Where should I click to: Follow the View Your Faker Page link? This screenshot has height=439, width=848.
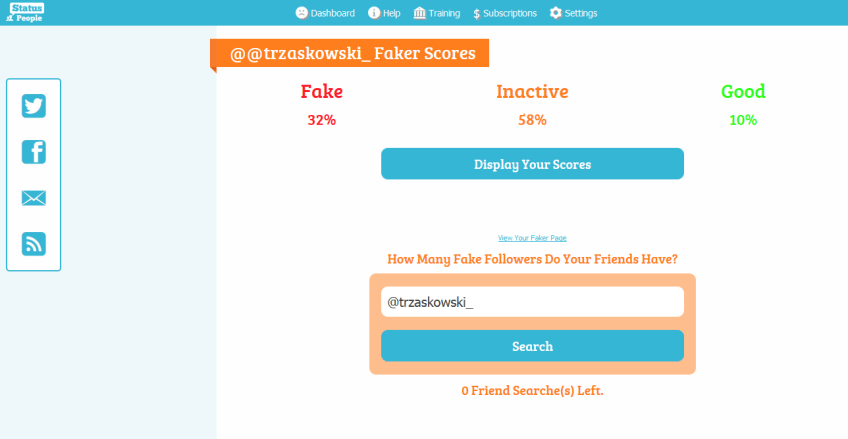point(532,238)
